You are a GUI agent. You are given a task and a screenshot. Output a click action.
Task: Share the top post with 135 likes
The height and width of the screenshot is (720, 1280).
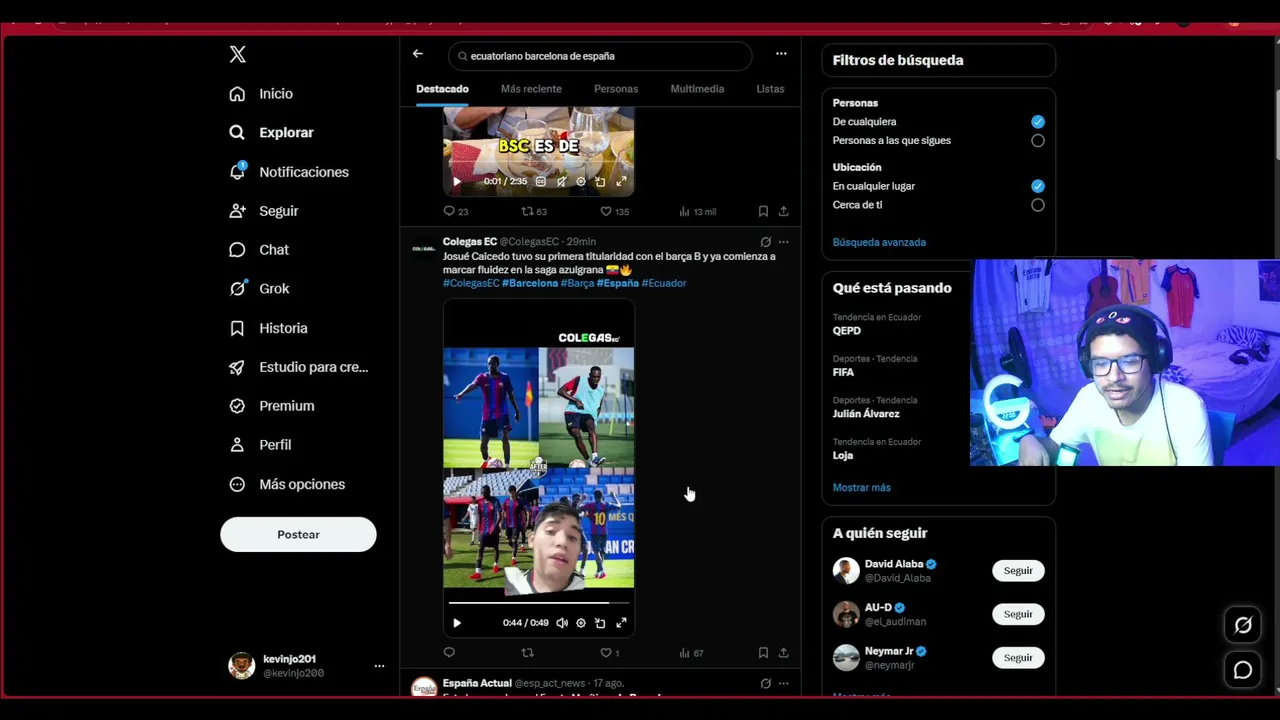[x=783, y=211]
